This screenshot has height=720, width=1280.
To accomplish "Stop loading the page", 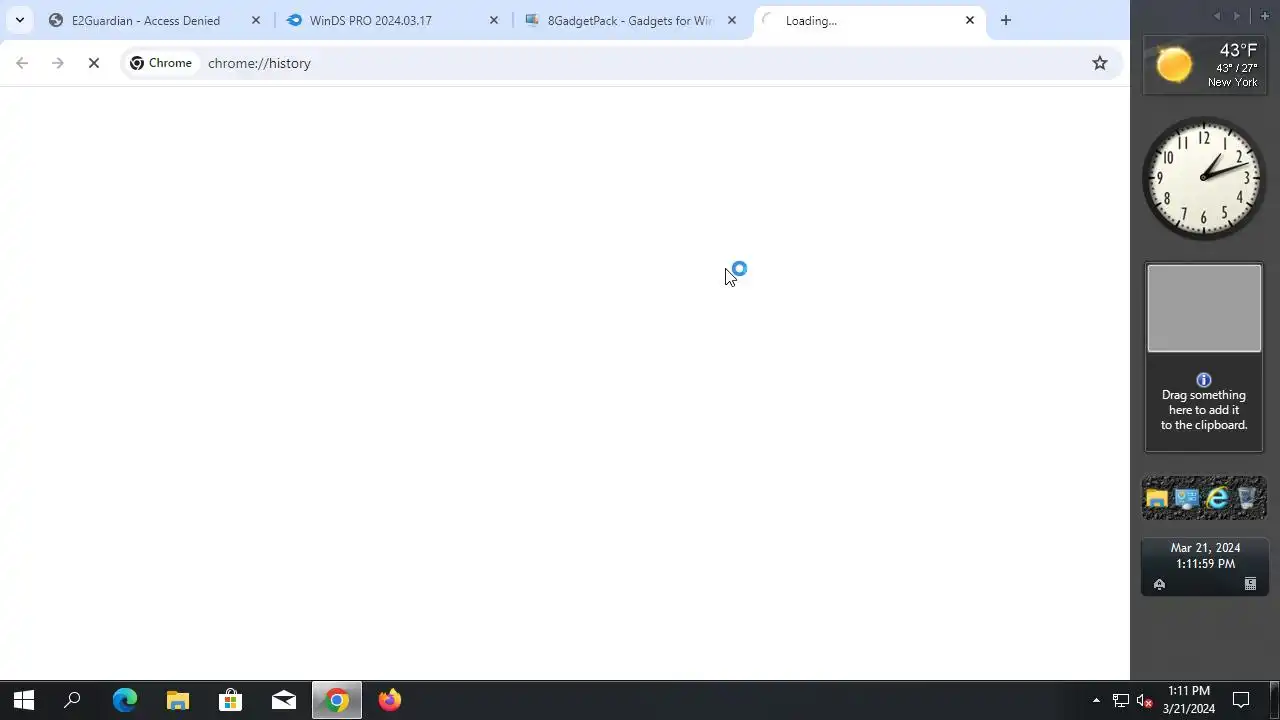I will coord(94,63).
